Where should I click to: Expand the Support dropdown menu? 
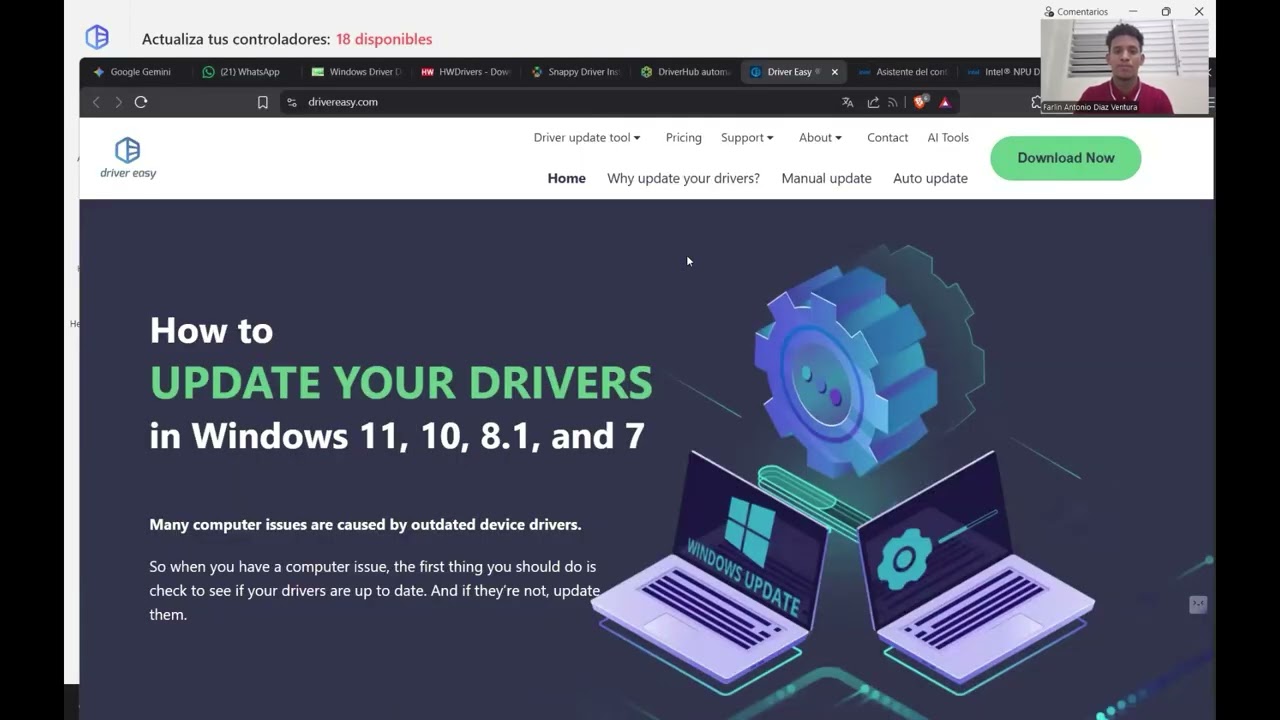click(x=747, y=138)
